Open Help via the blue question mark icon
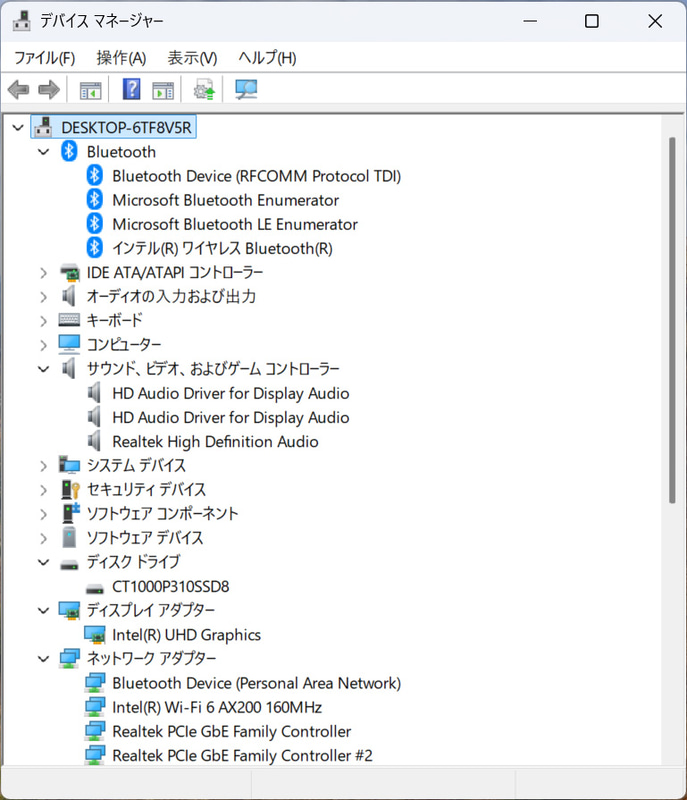The width and height of the screenshot is (687, 800). [x=132, y=90]
